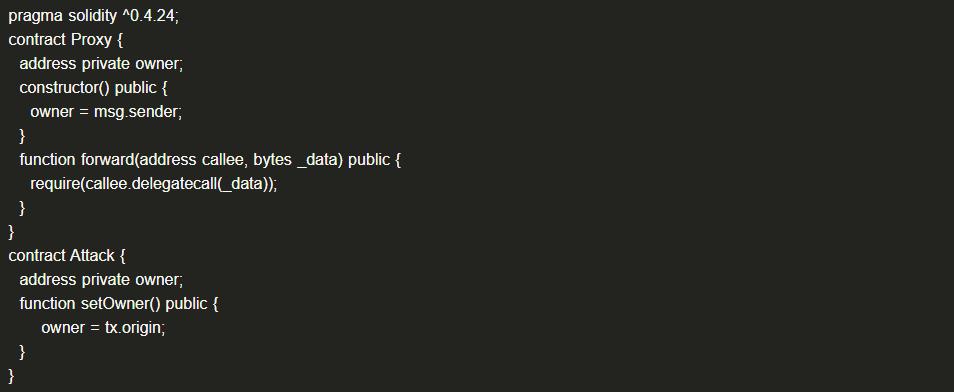Click the pragma solidity version line
Image resolution: width=954 pixels, height=392 pixels.
(x=94, y=16)
